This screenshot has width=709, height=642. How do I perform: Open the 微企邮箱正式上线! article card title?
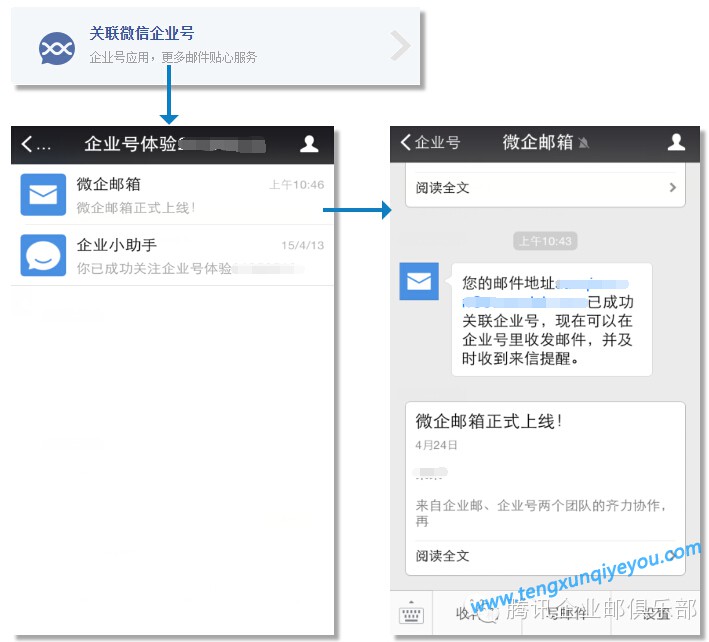[489, 421]
